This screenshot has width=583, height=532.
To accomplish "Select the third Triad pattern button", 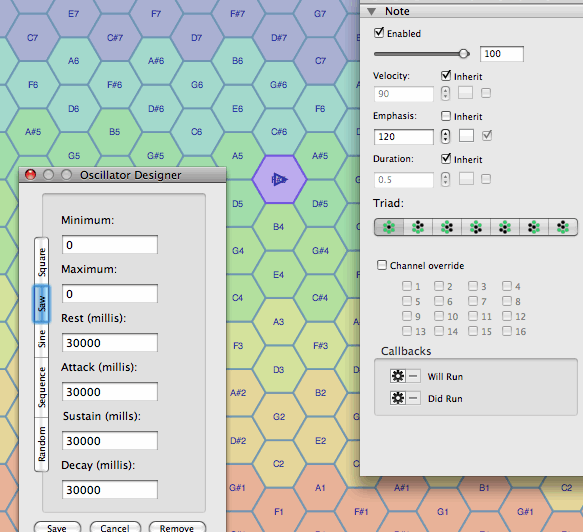I will click(447, 227).
